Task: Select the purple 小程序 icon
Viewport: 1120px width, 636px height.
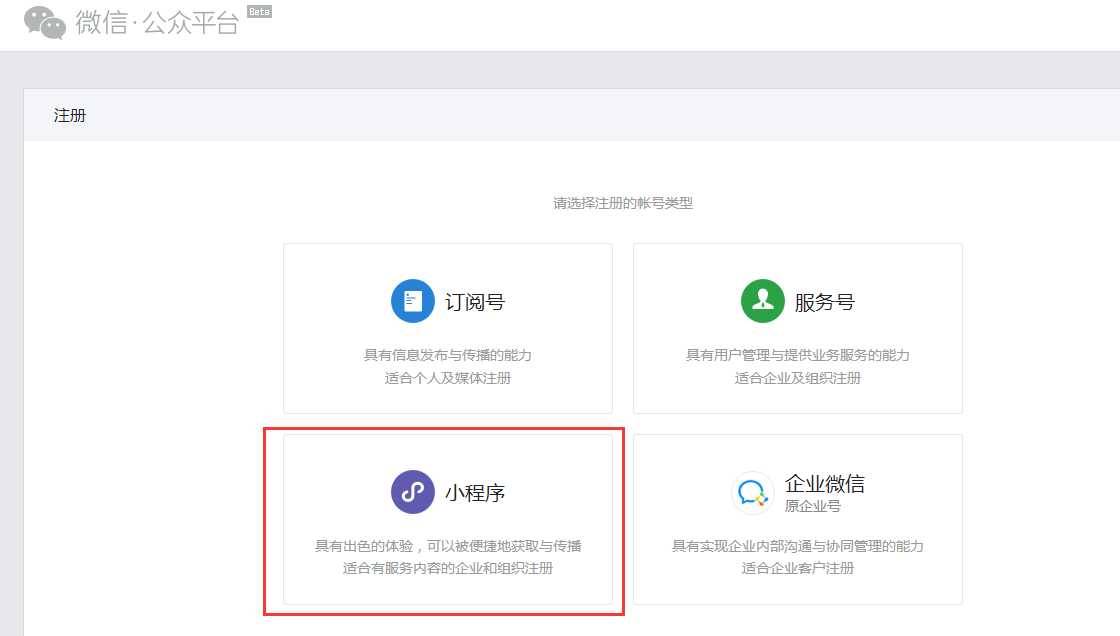Action: 413,492
